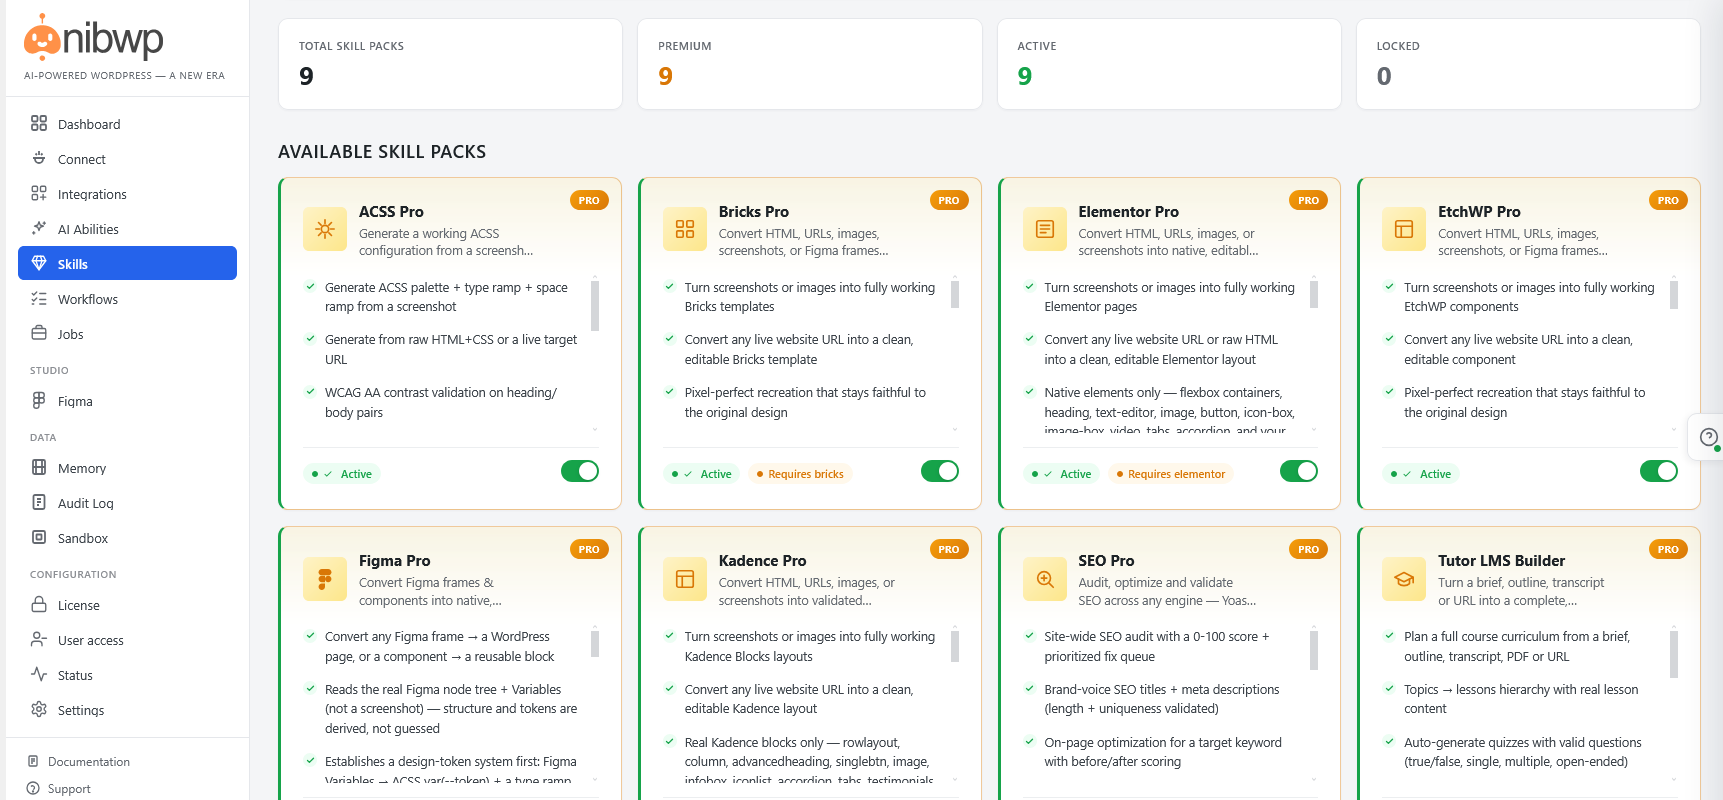The image size is (1723, 800).
Task: Click the Active status chip on EtchWP Pro
Action: [x=1421, y=474]
